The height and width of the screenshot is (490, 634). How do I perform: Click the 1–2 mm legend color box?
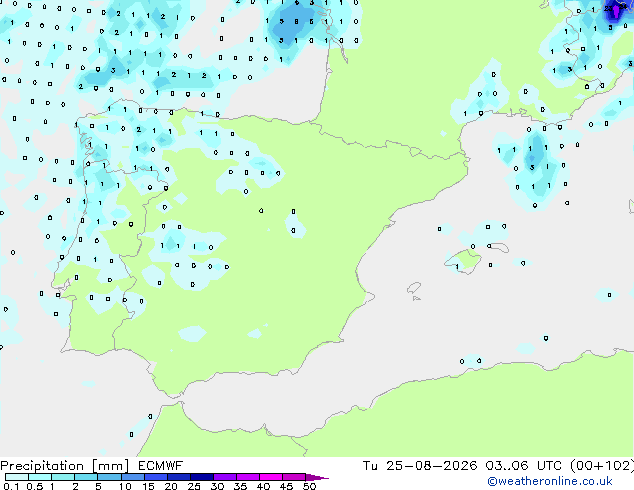[x=63, y=477]
